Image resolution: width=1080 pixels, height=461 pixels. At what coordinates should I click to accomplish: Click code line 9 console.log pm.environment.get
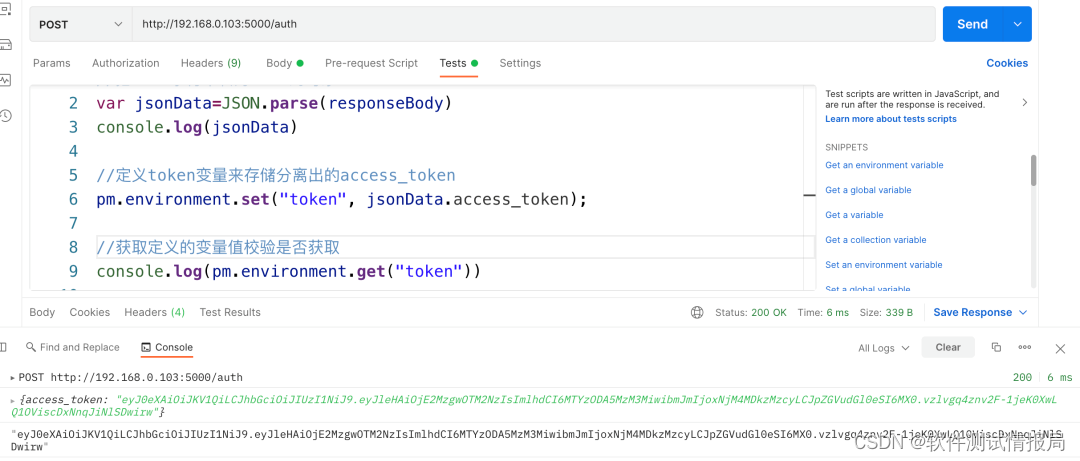(288, 271)
